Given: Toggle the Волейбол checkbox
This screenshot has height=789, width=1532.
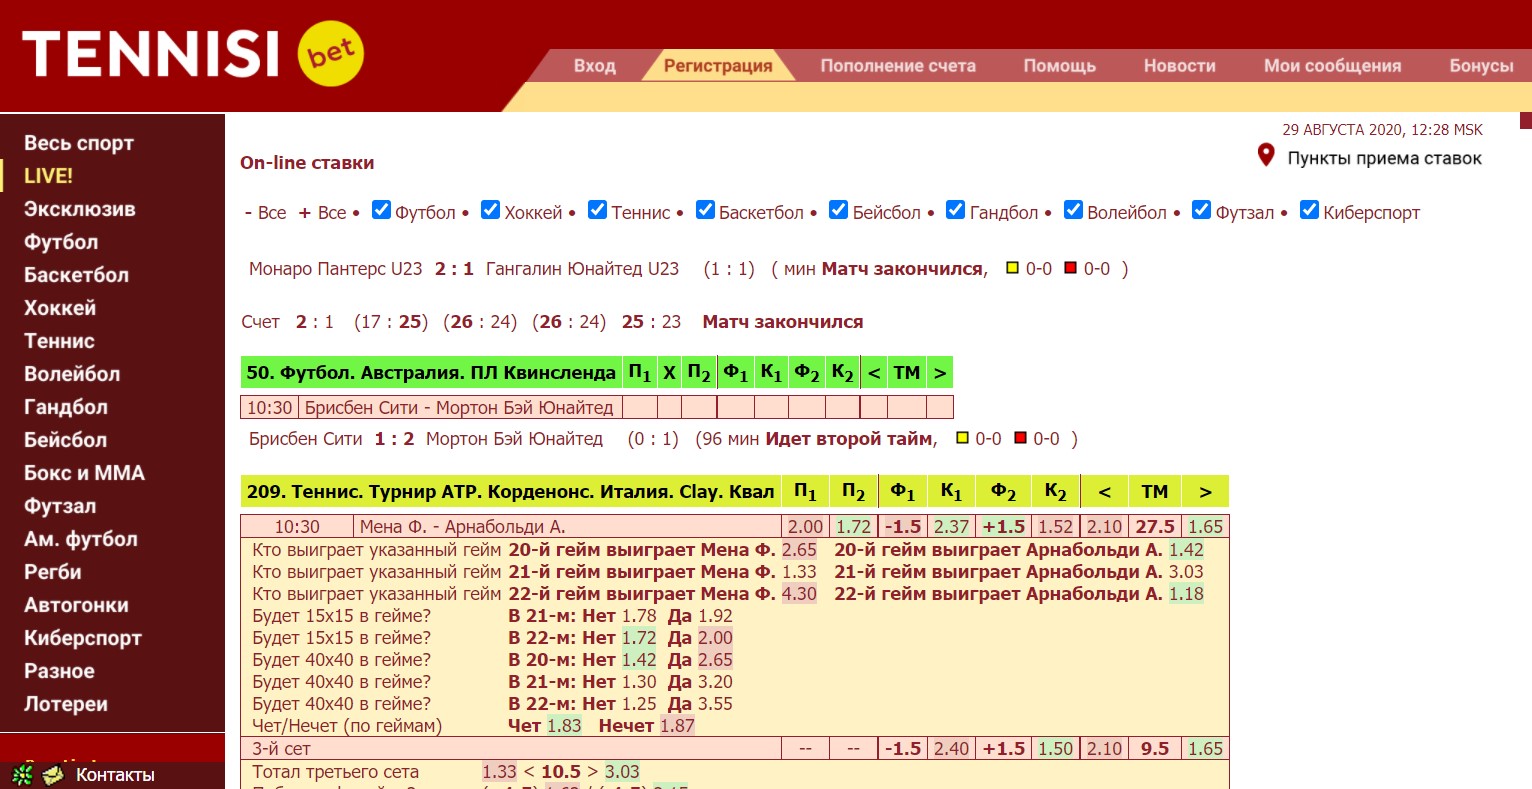Looking at the screenshot, I should [x=1073, y=210].
